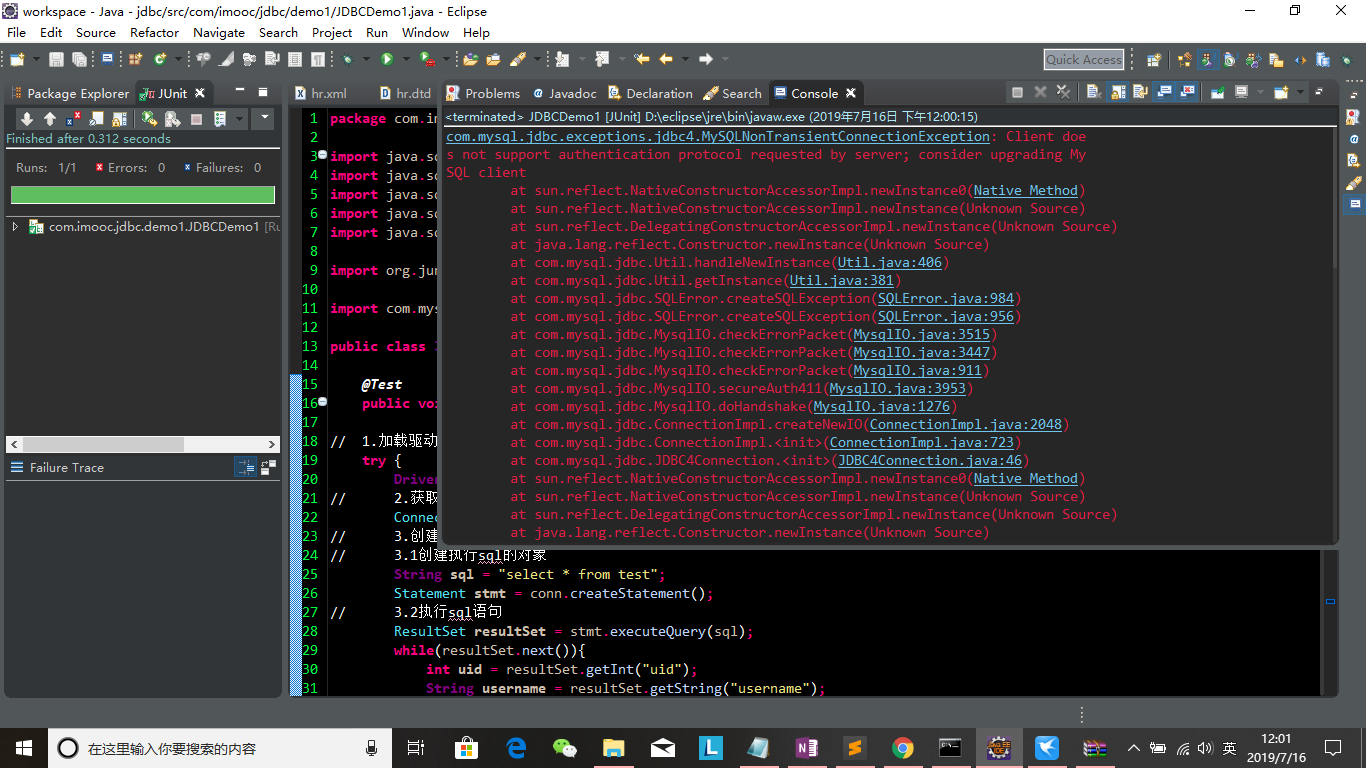This screenshot has width=1366, height=768.
Task: Click the Quick Access search field
Action: pyautogui.click(x=1083, y=60)
